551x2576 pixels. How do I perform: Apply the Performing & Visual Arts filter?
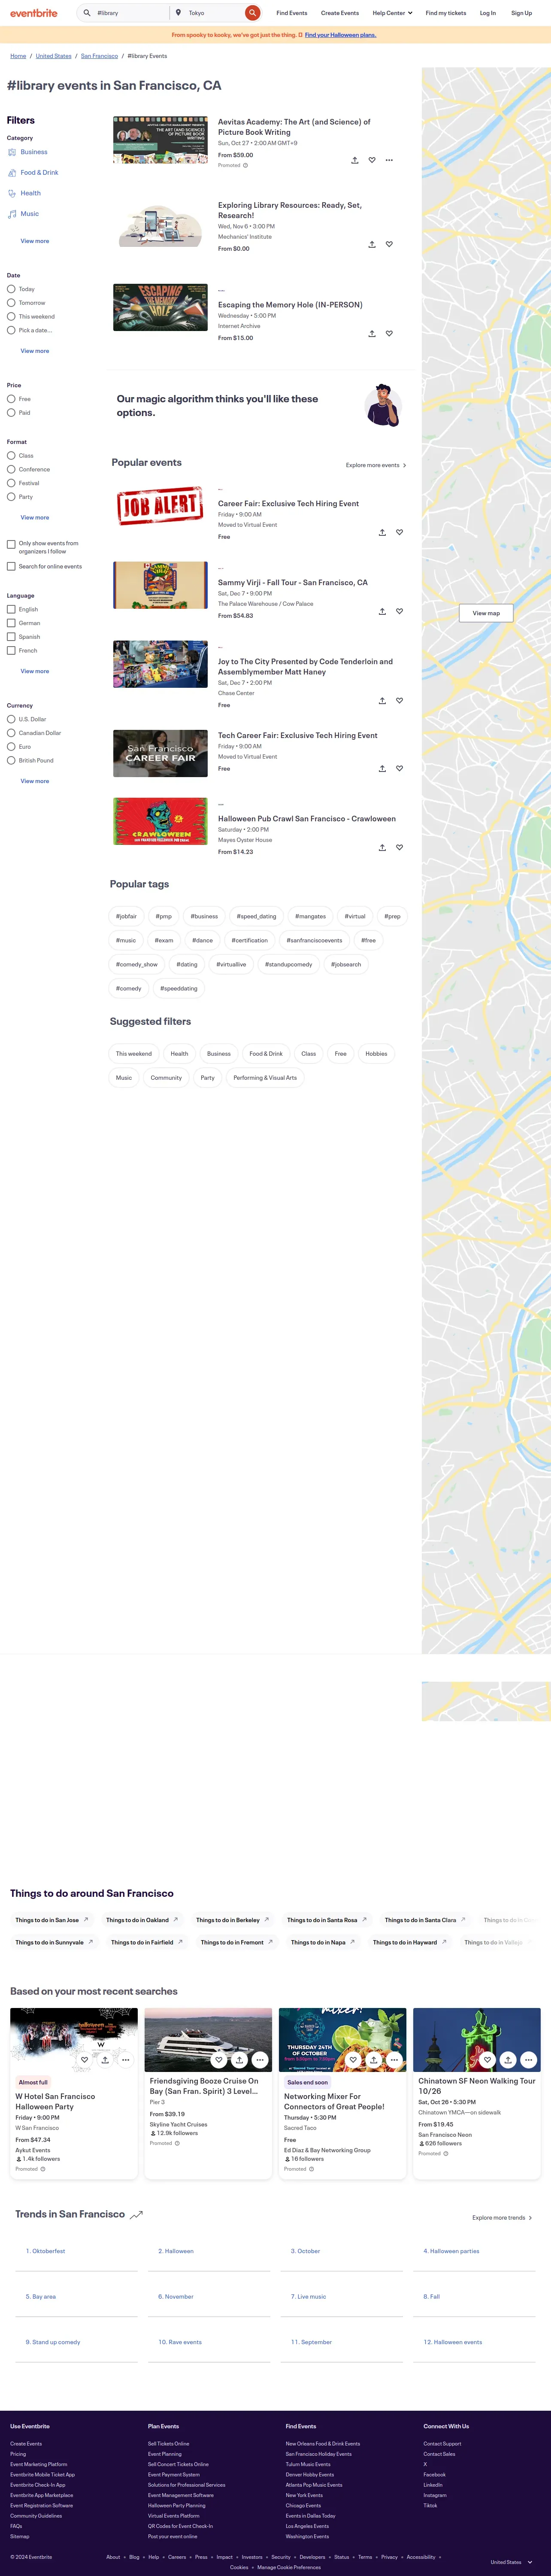pyautogui.click(x=265, y=1078)
